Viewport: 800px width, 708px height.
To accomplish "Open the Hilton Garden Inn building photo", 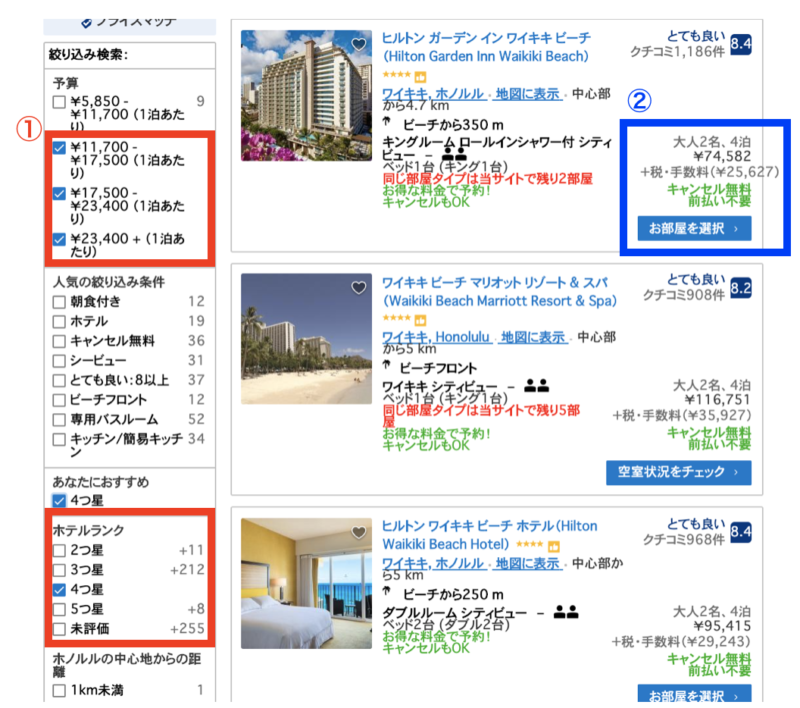I will [x=306, y=95].
